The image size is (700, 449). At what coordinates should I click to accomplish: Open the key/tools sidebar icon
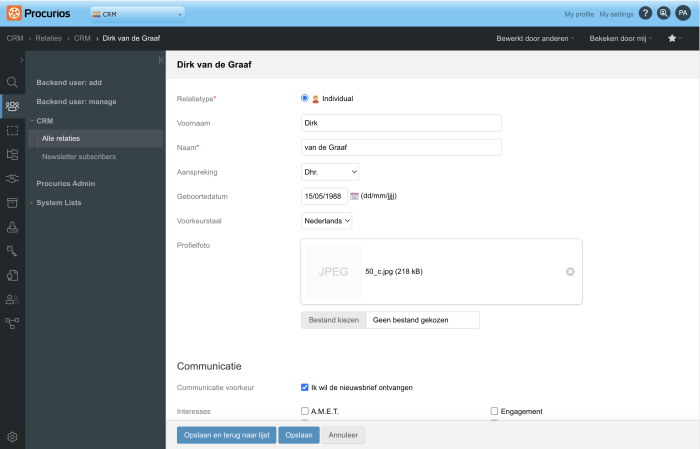[12, 251]
